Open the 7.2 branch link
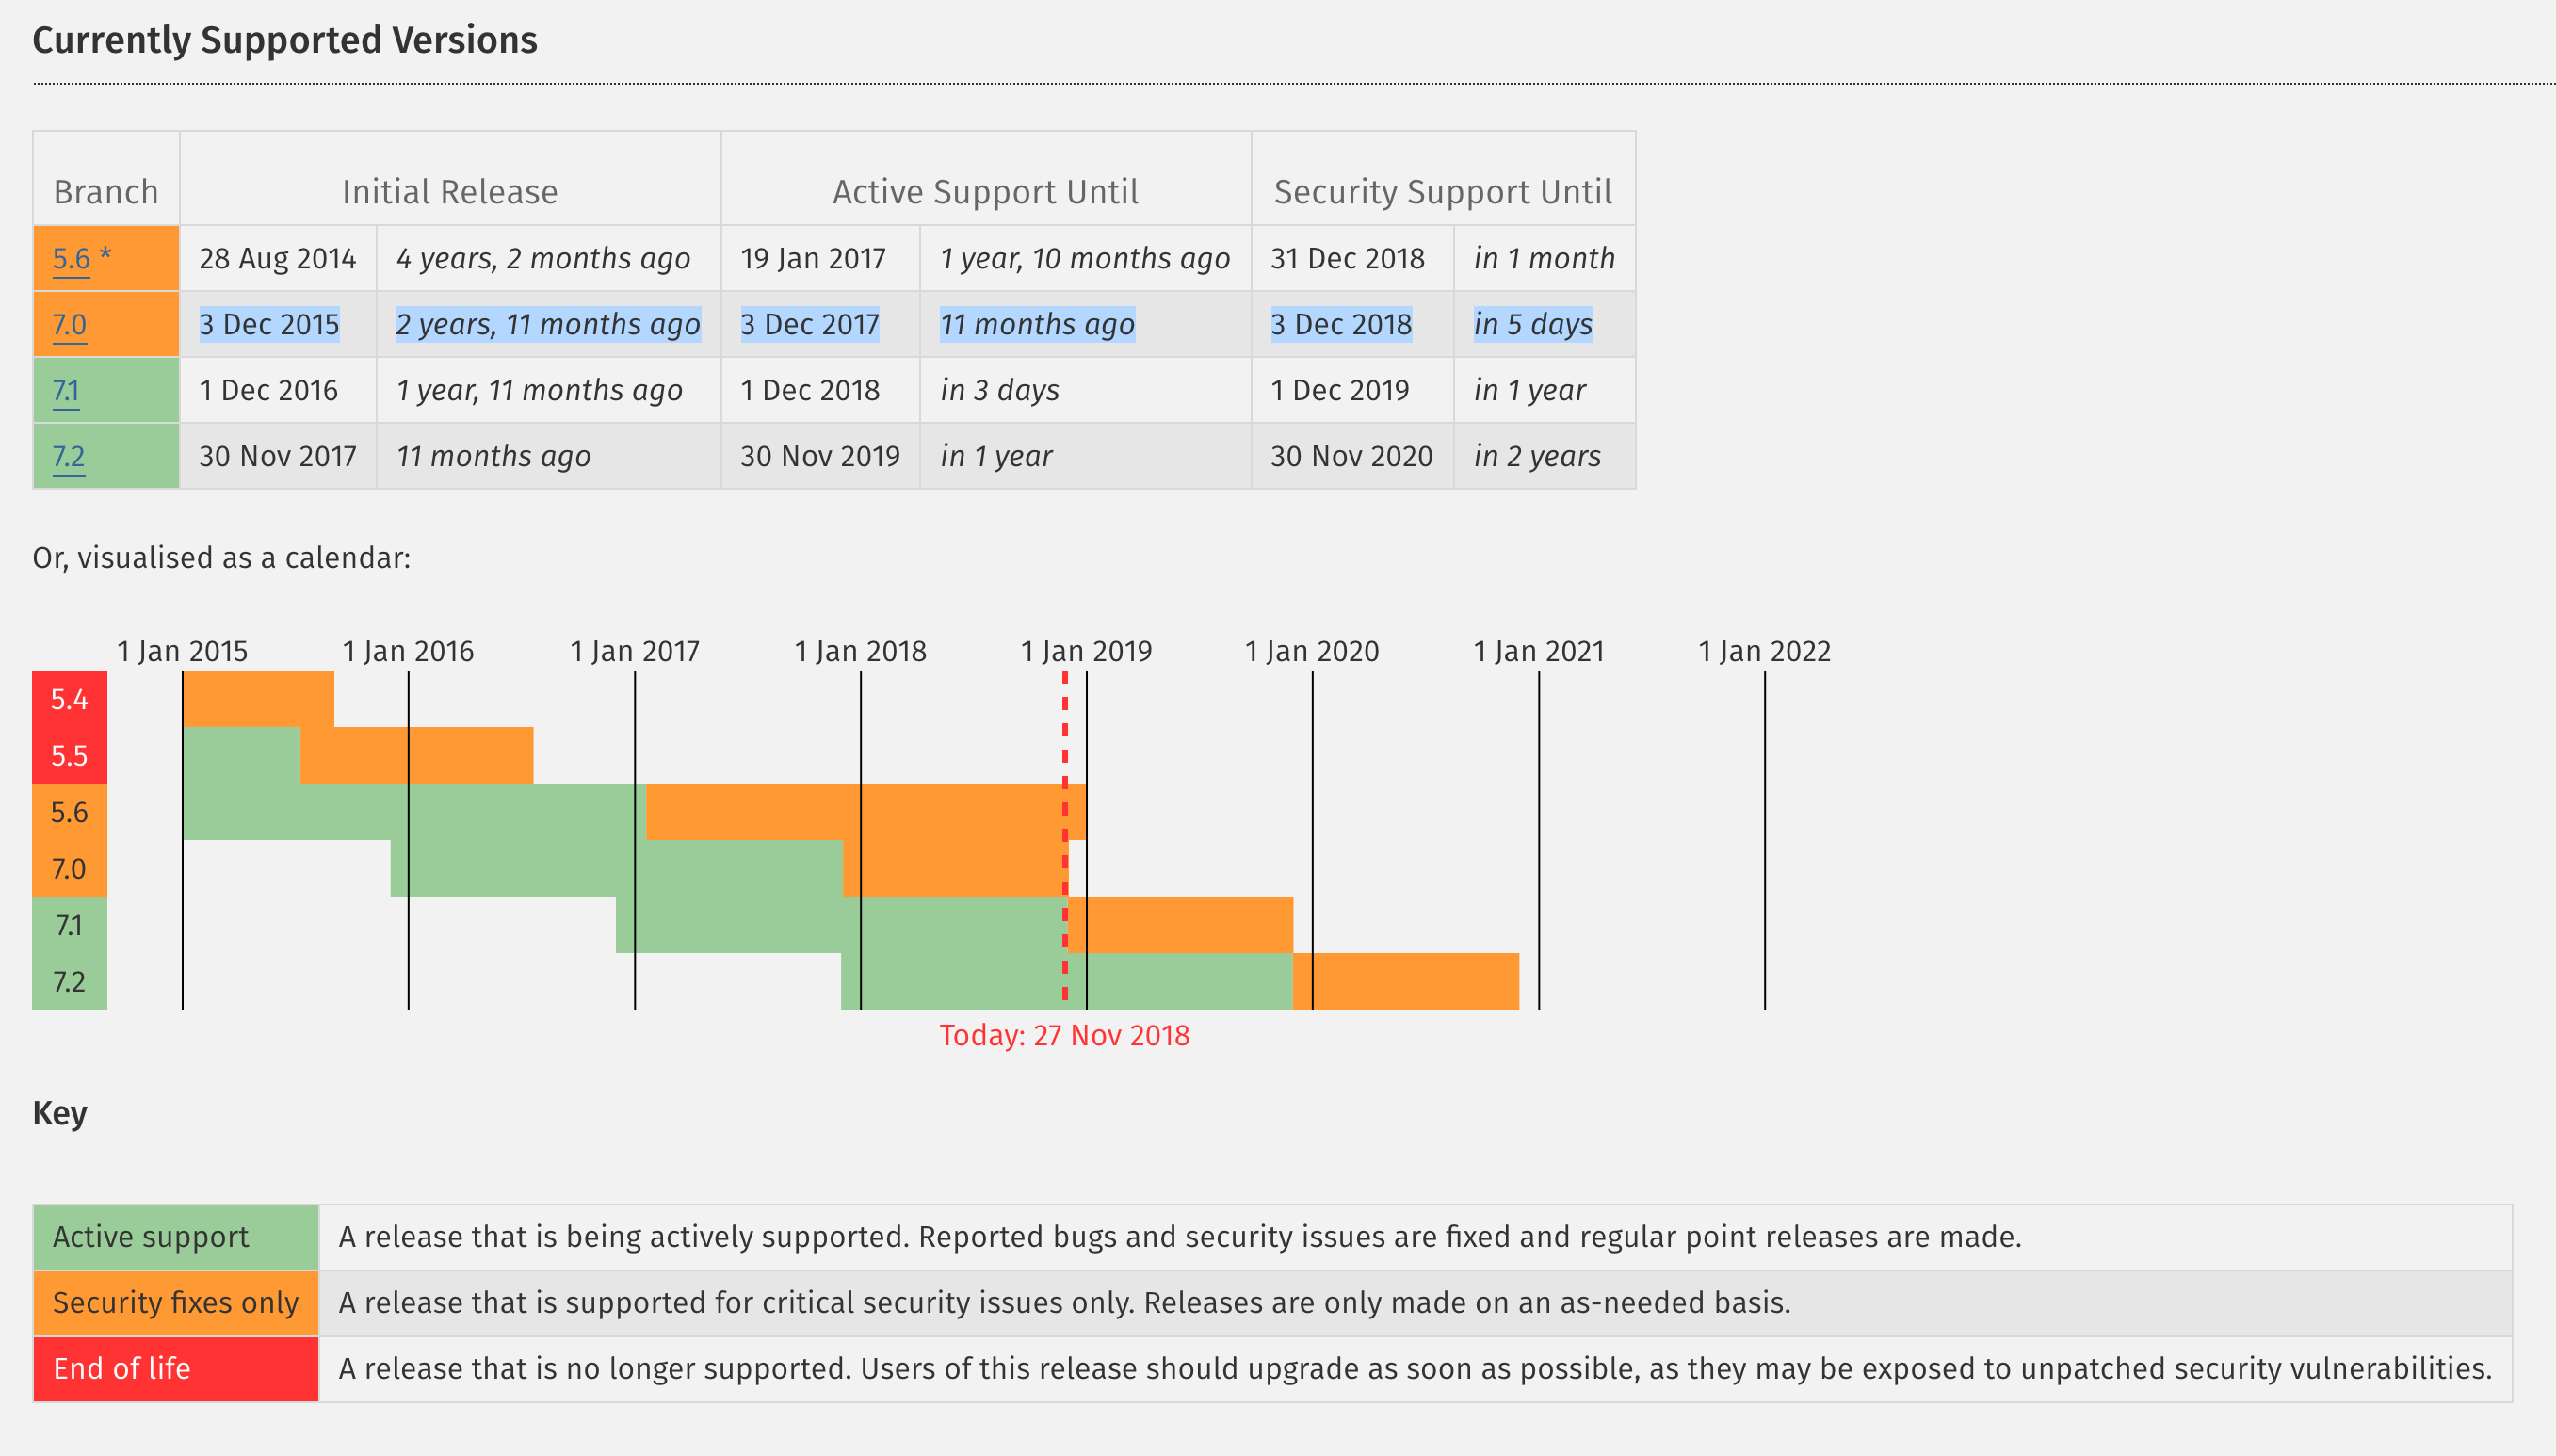 tap(68, 456)
